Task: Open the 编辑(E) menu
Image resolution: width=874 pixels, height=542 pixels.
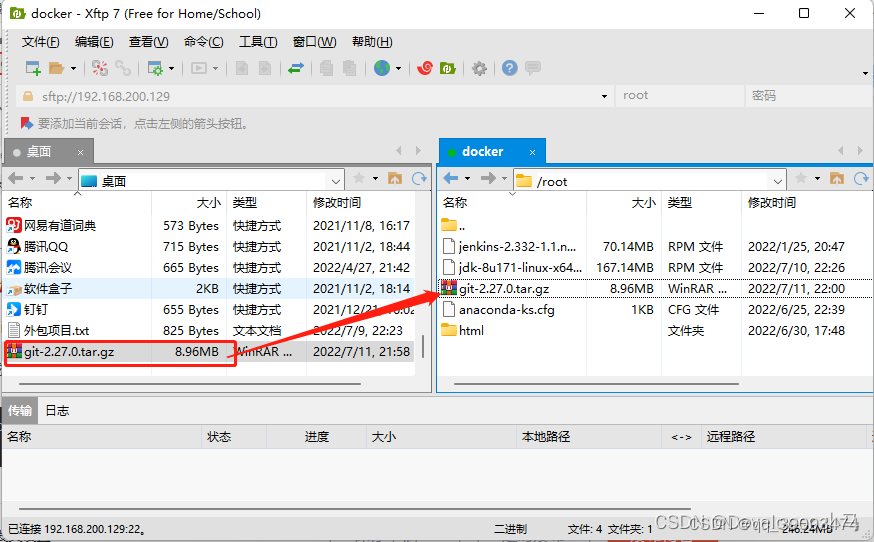Action: click(x=94, y=42)
